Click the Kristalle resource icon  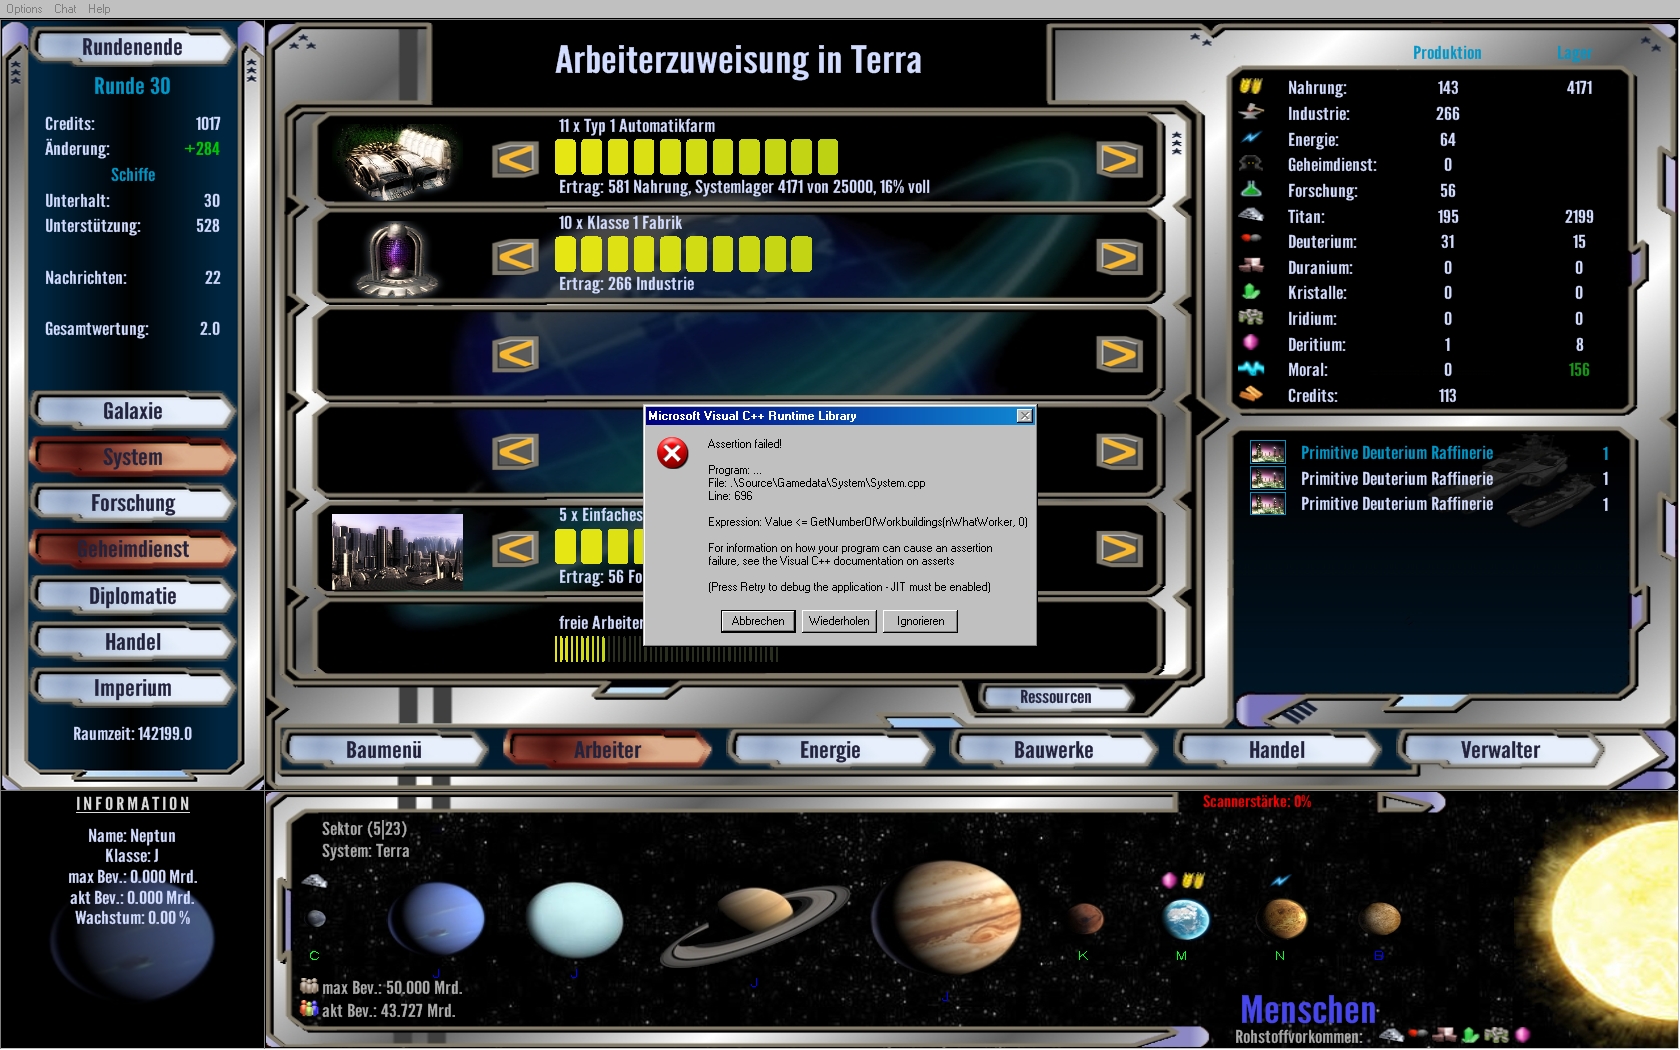(x=1251, y=291)
